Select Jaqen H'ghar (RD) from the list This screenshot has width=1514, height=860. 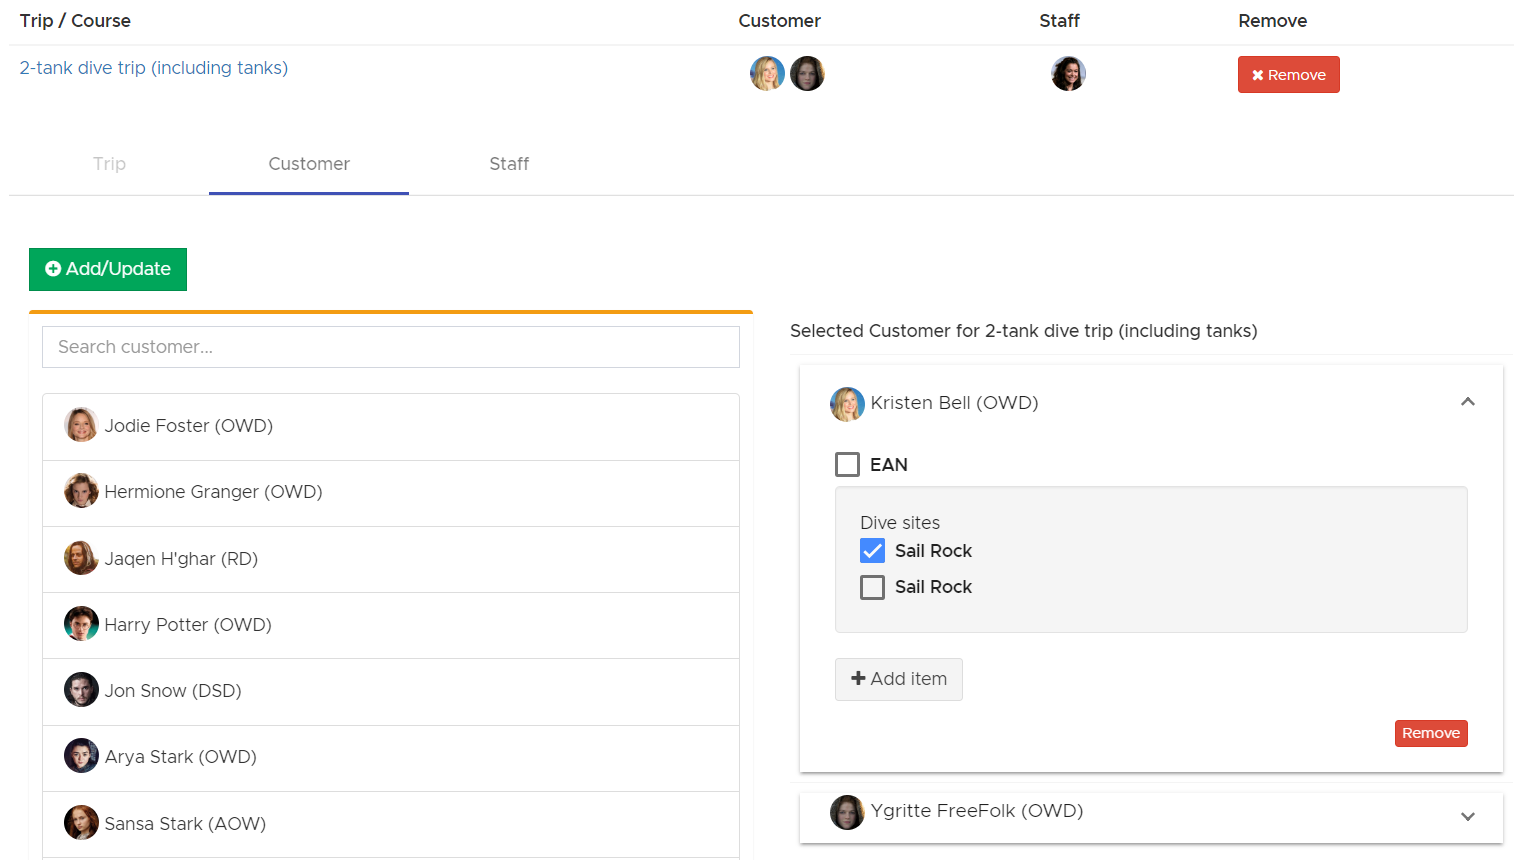391,559
